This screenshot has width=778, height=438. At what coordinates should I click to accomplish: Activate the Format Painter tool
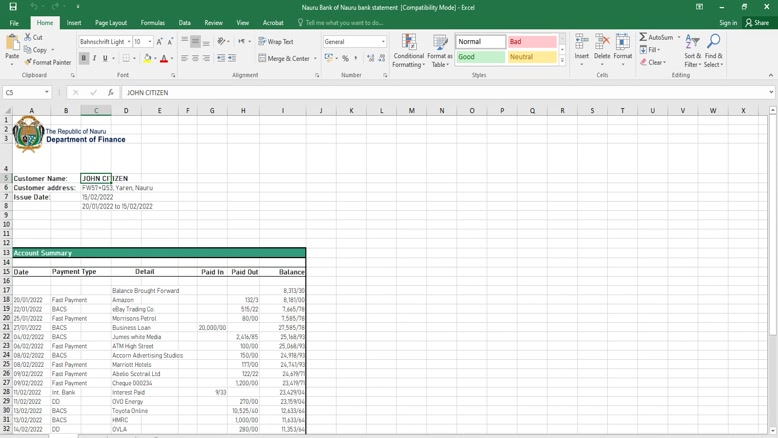48,62
